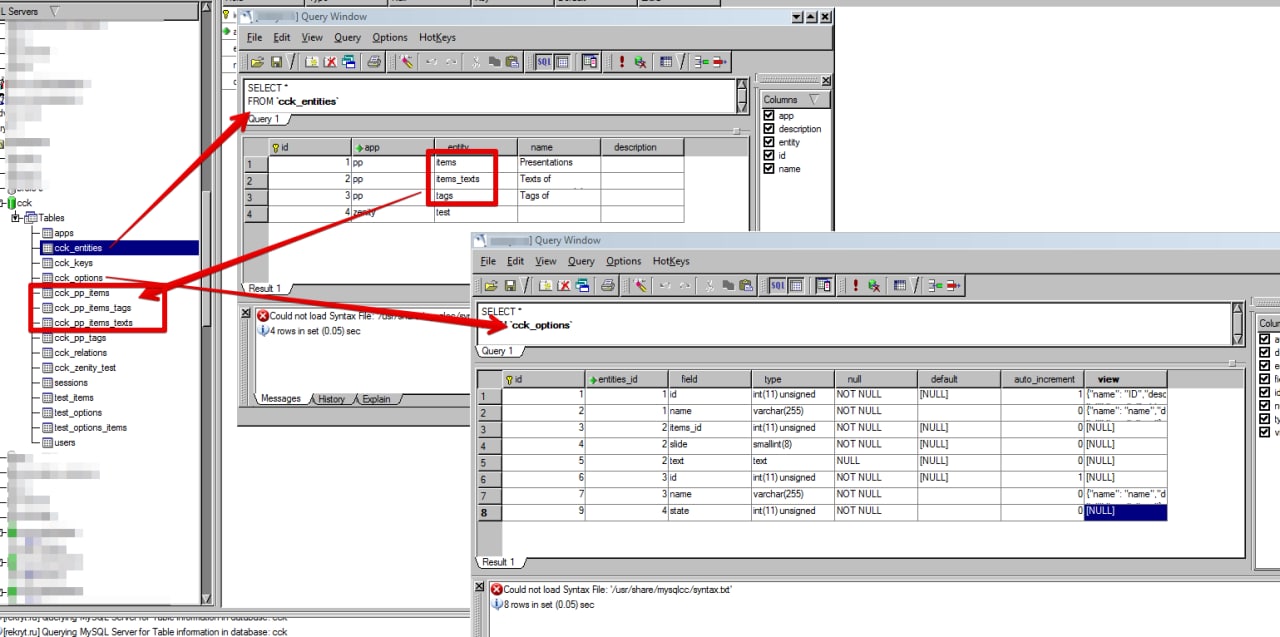Select cck_options table in the tree
The image size is (1280, 637).
(x=78, y=278)
